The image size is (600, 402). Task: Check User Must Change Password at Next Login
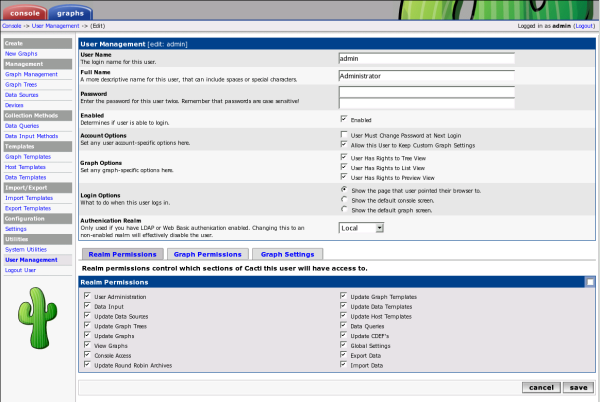[344, 135]
